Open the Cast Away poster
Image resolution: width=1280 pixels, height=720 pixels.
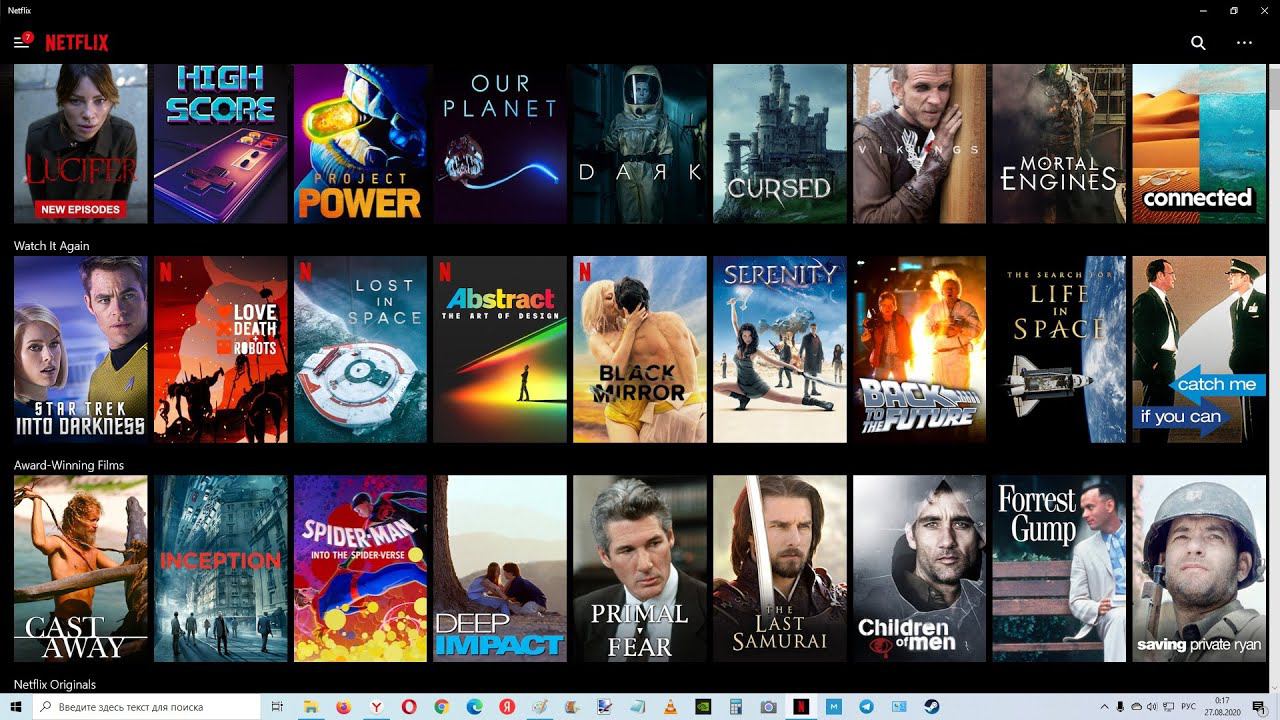(x=81, y=568)
